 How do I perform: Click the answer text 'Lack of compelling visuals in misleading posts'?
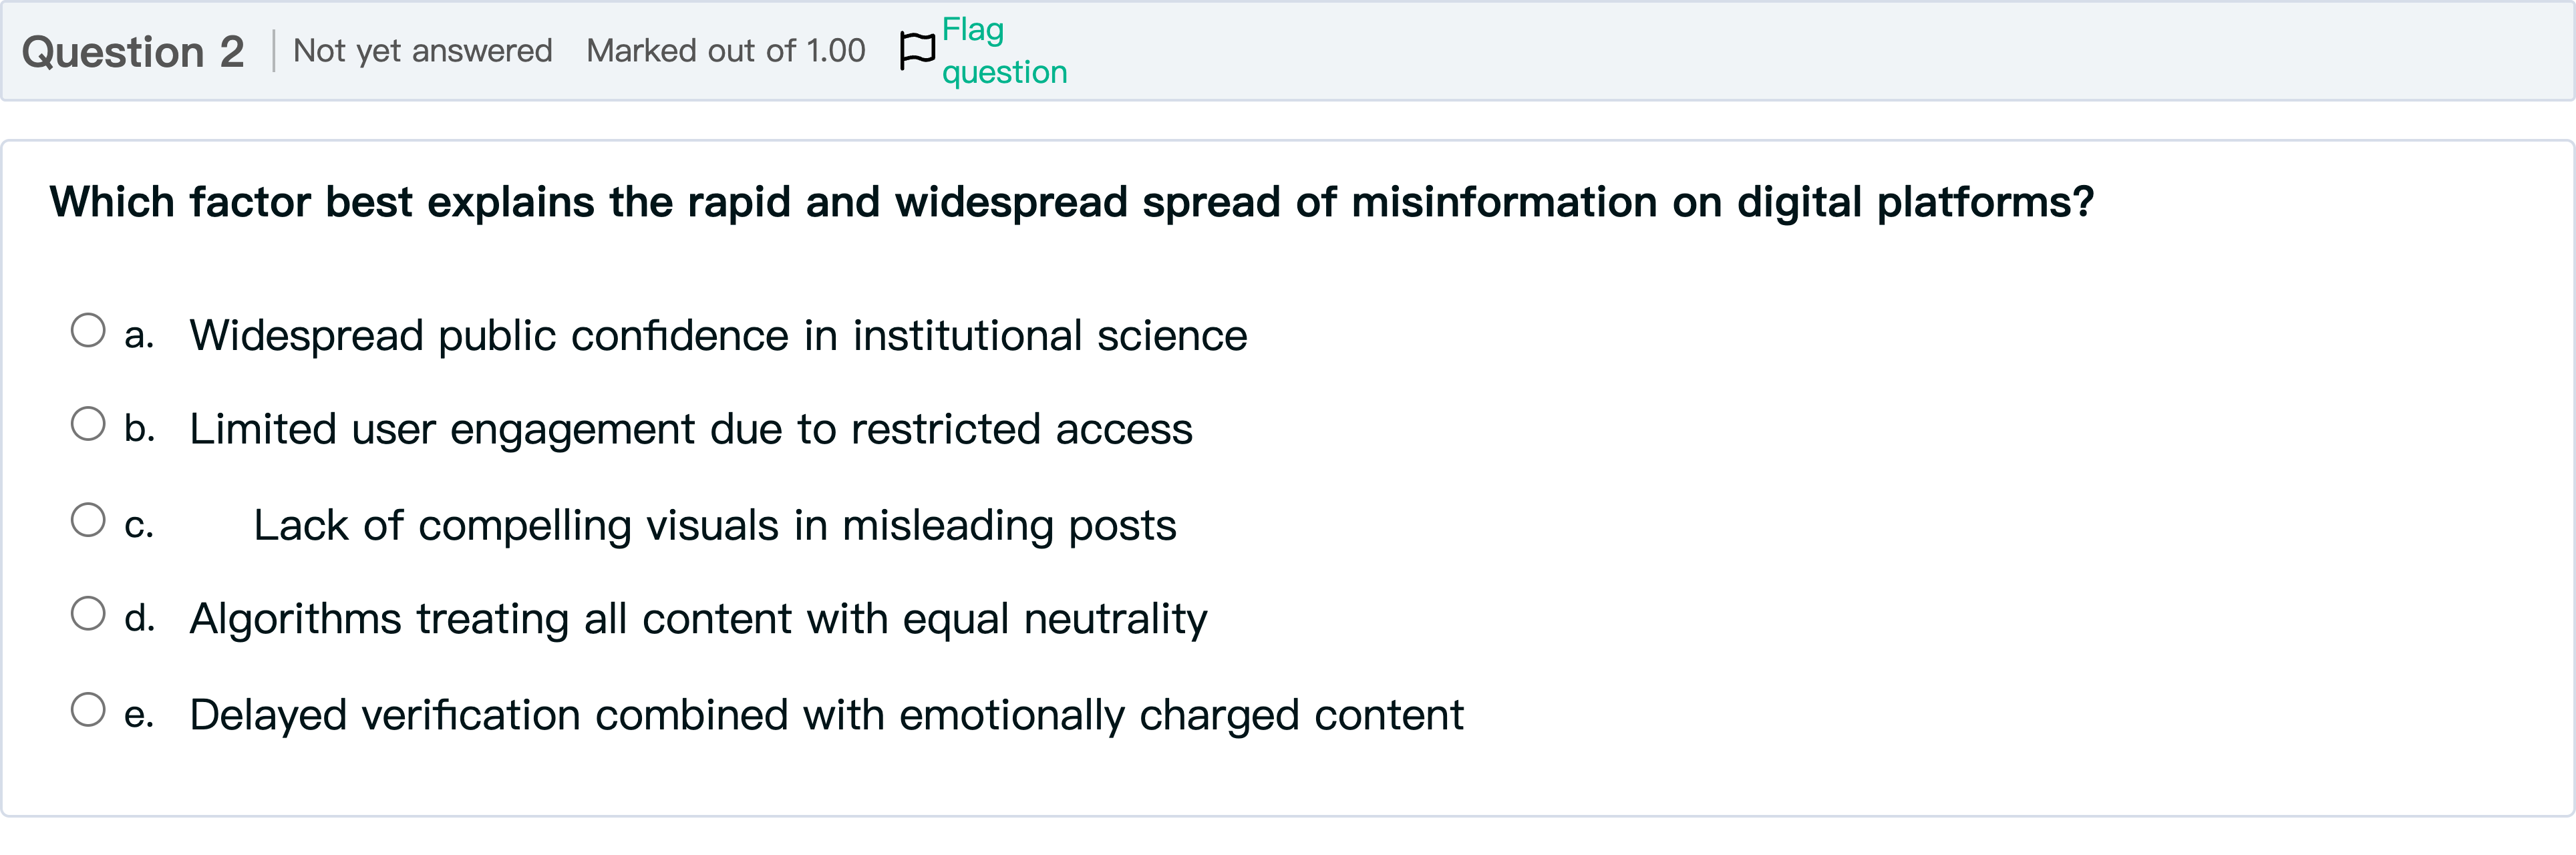pos(715,525)
